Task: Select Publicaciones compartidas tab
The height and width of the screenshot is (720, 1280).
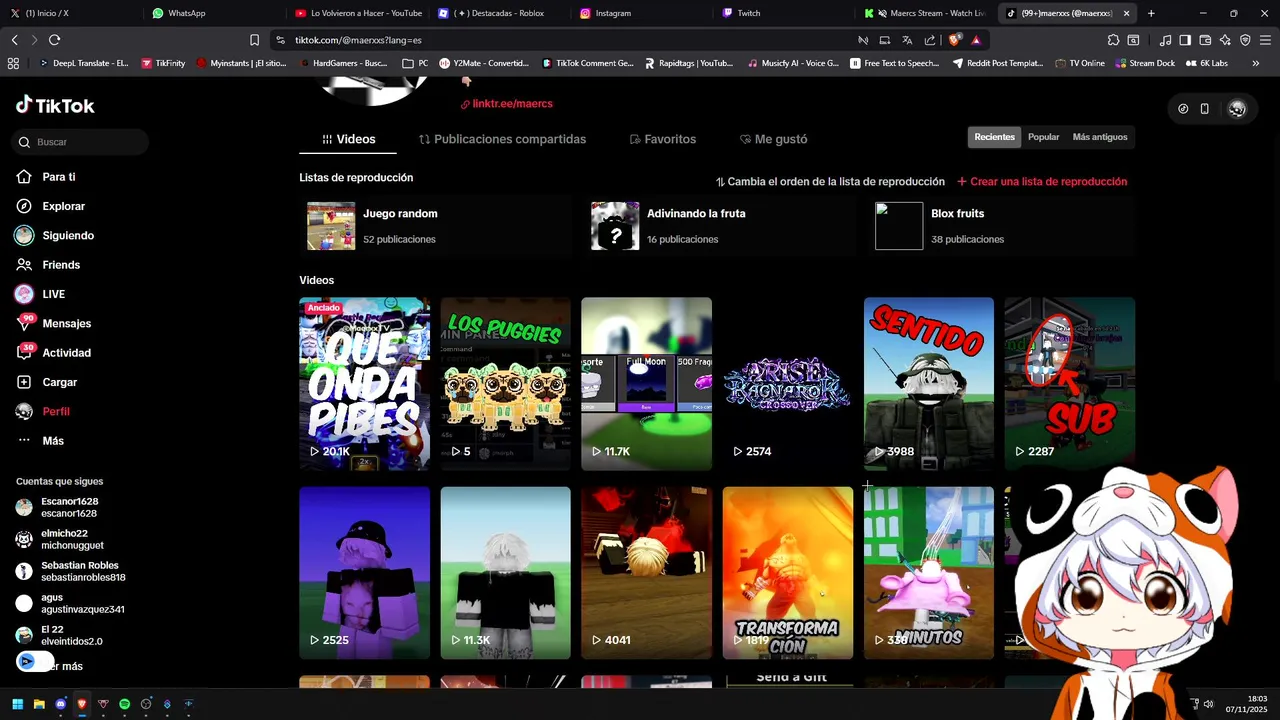Action: pos(502,139)
